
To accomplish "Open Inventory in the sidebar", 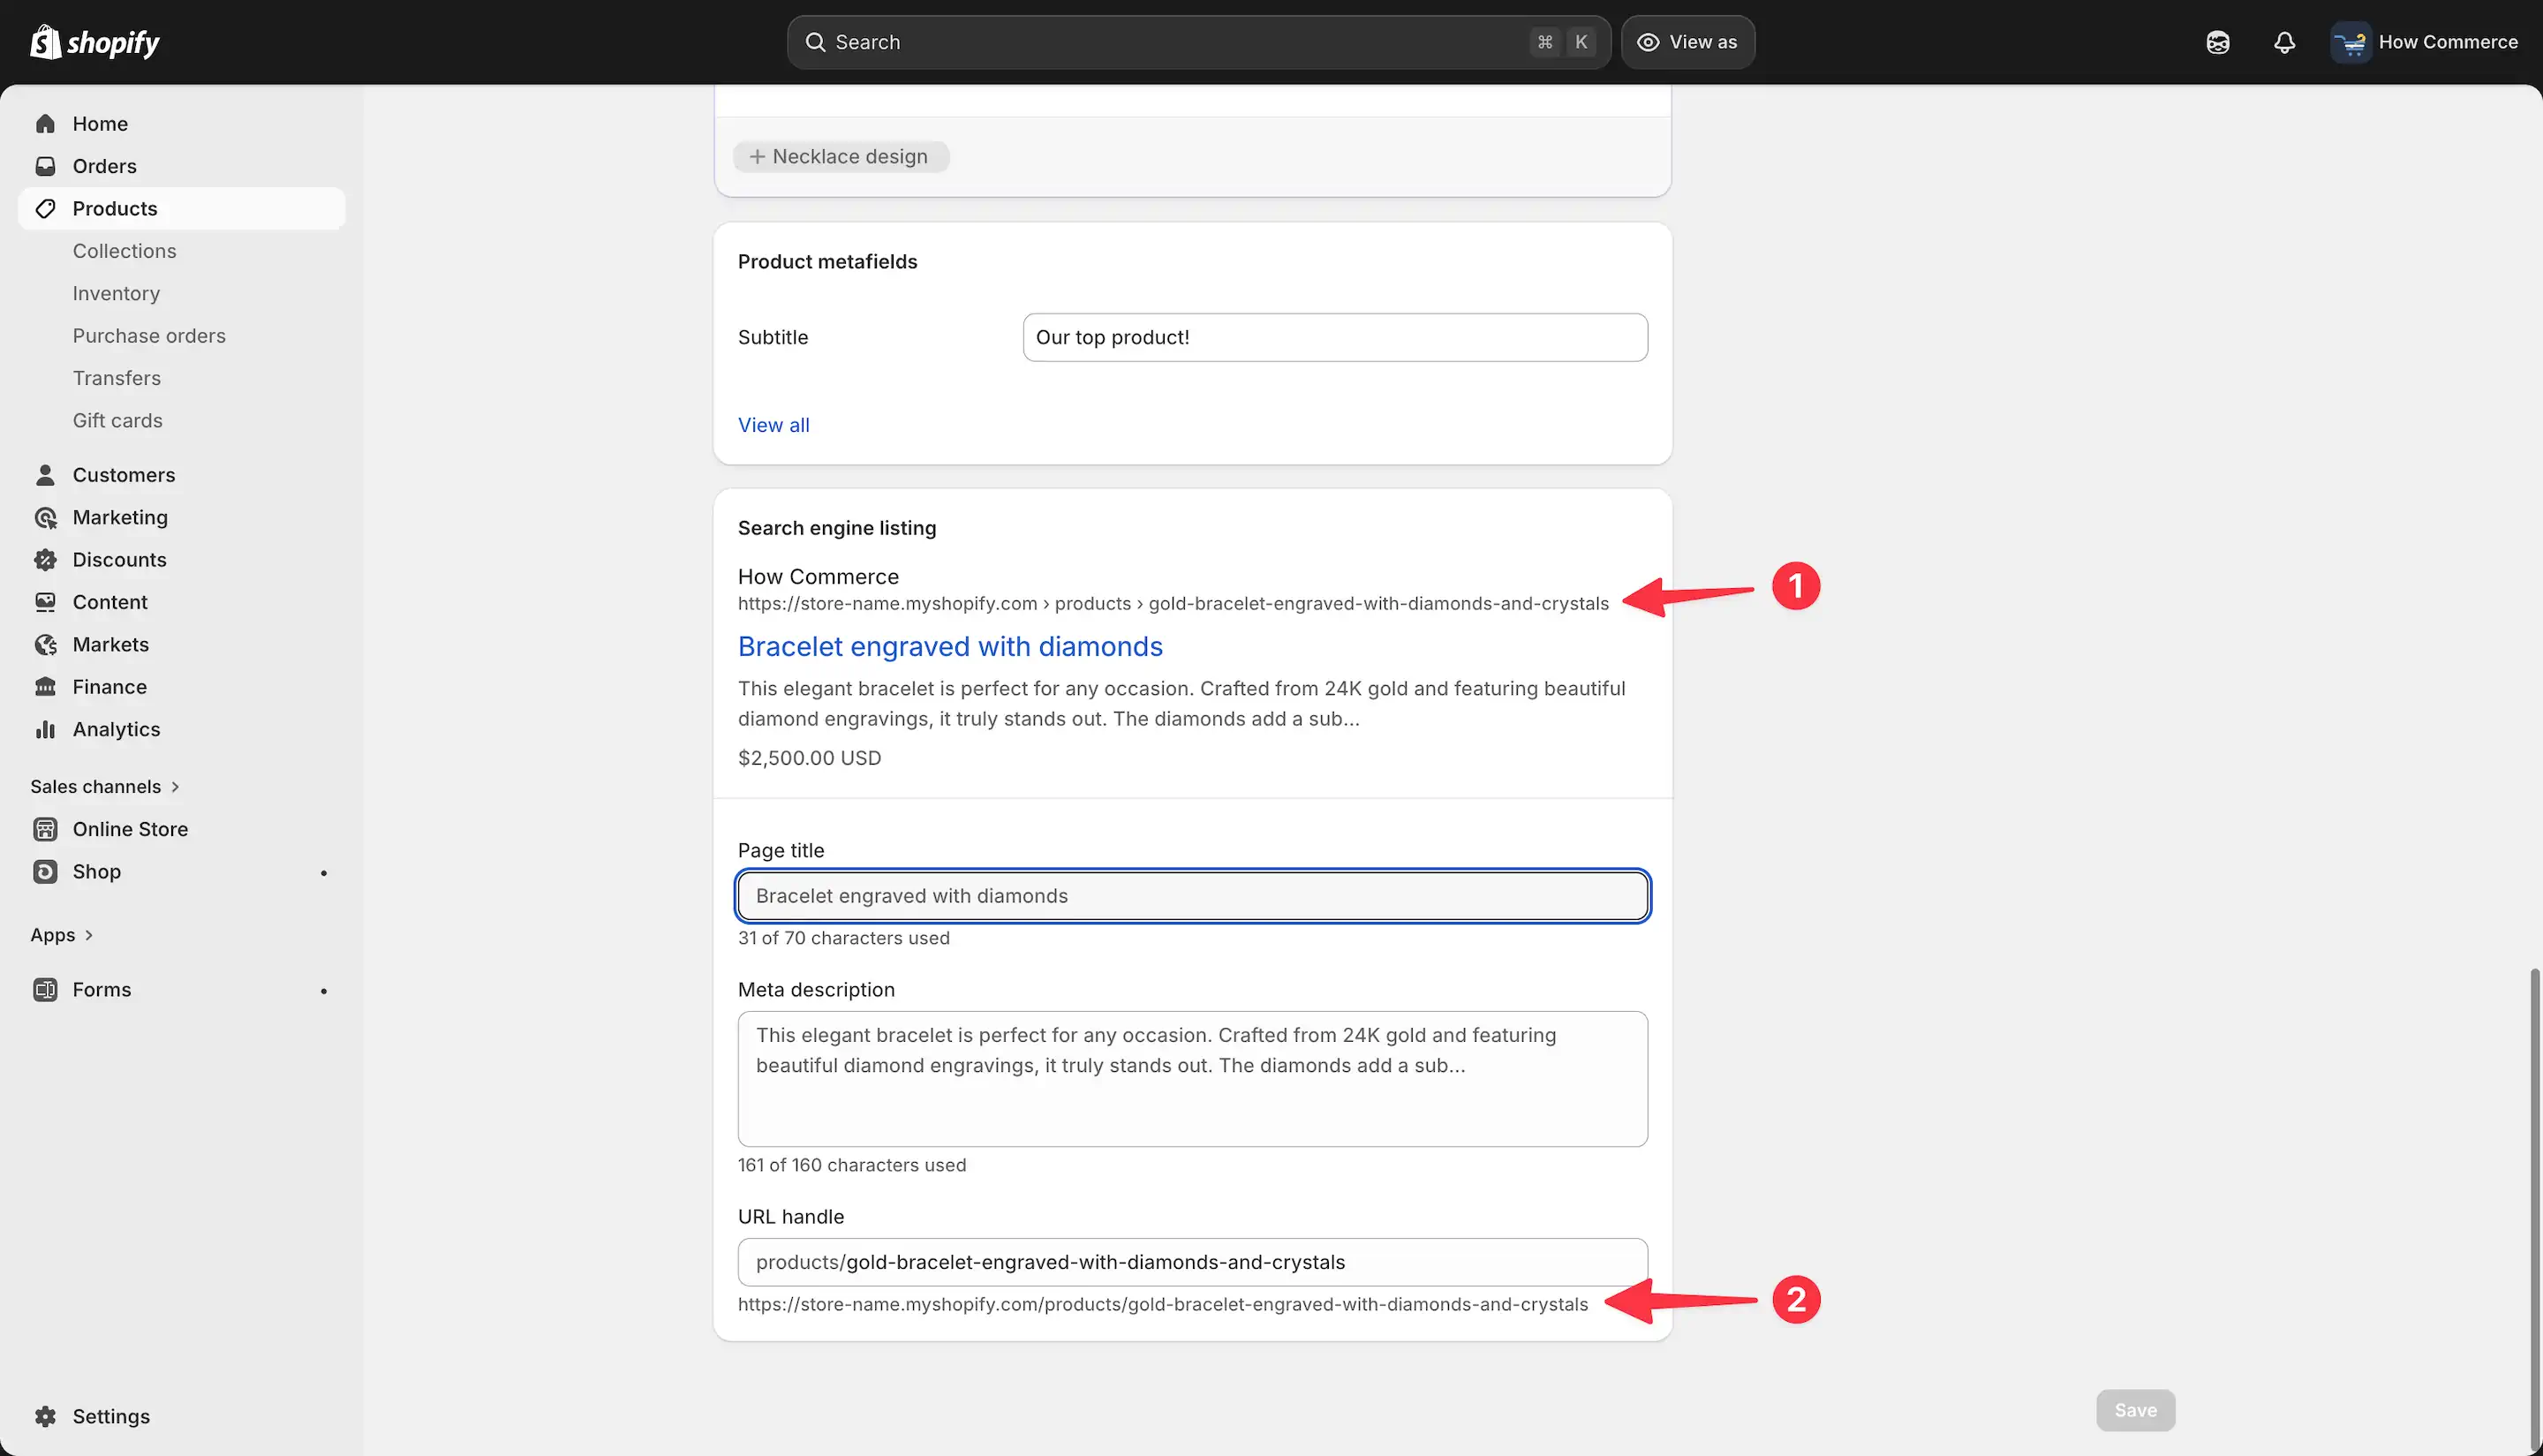I will click(116, 293).
